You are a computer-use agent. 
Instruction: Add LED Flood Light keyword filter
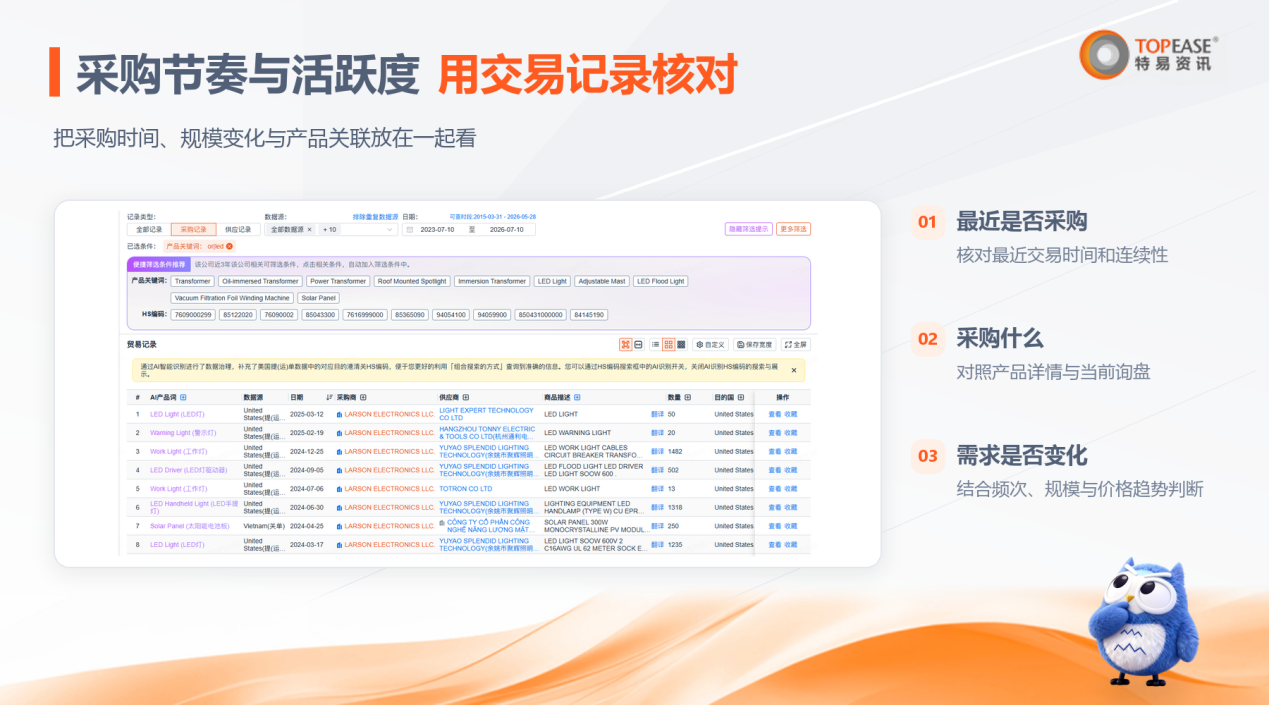point(661,281)
